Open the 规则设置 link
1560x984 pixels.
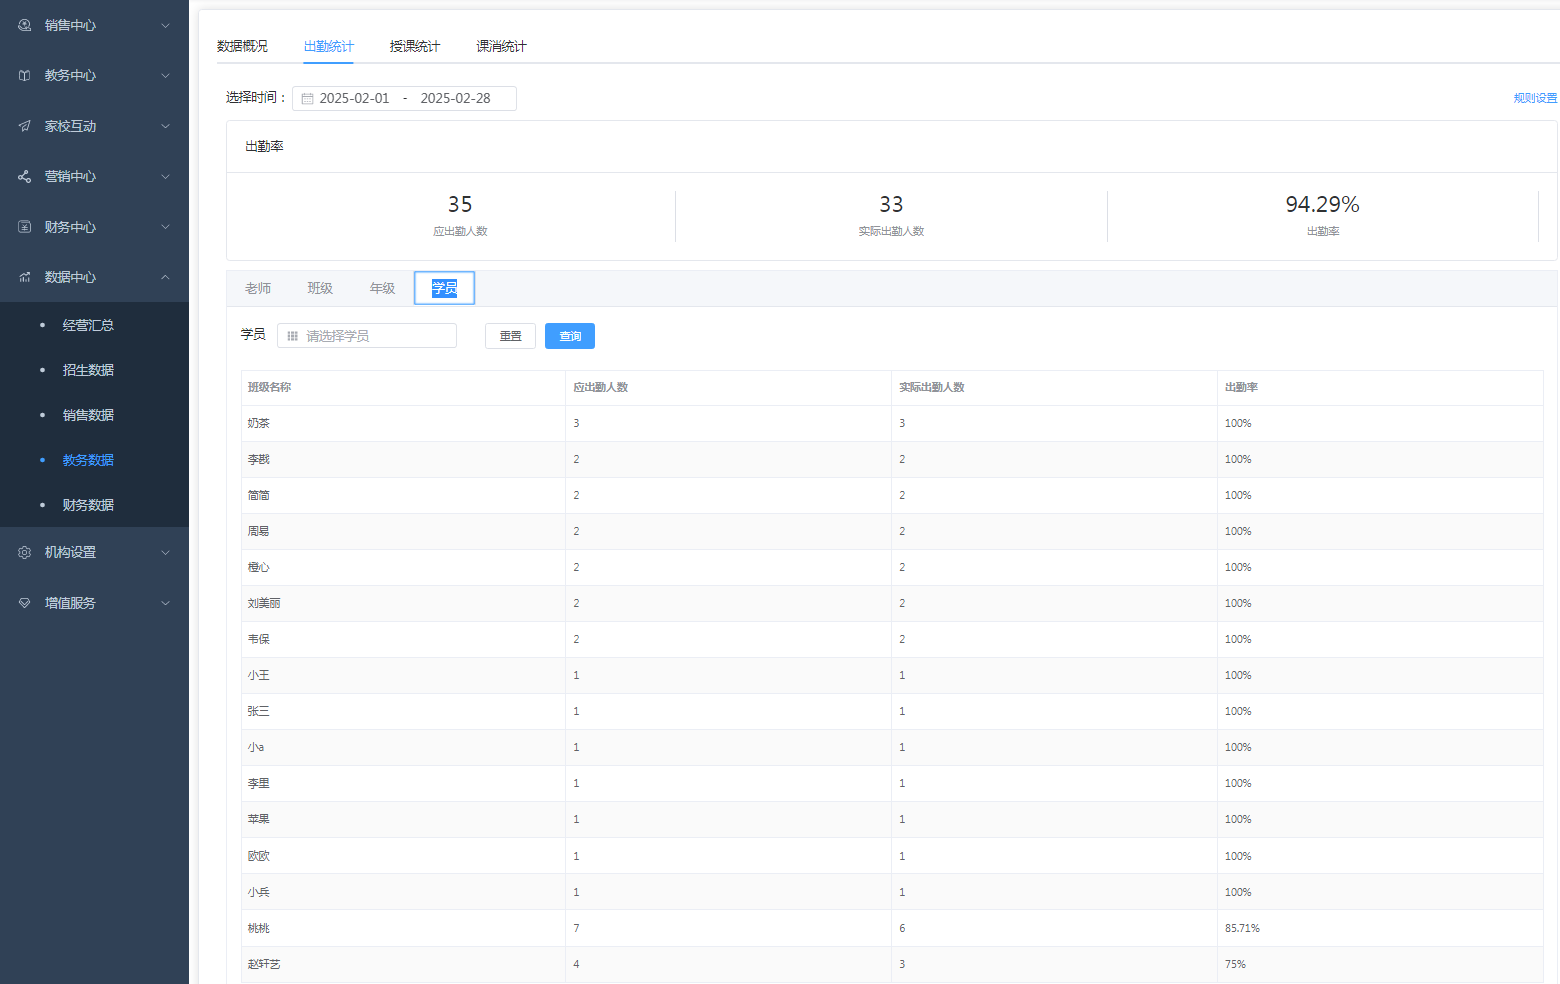tap(1535, 98)
